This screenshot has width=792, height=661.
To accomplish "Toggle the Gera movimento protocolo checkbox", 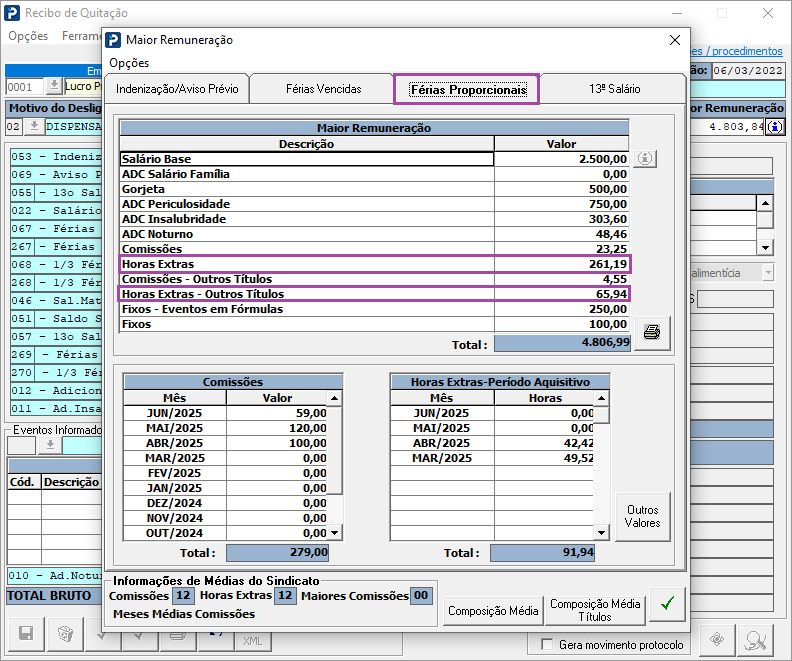I will pos(547,644).
